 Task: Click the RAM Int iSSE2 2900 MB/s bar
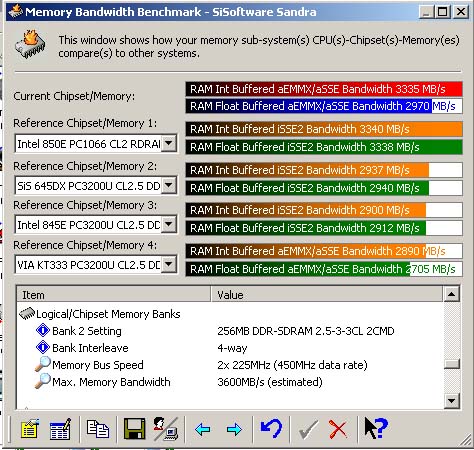point(324,210)
